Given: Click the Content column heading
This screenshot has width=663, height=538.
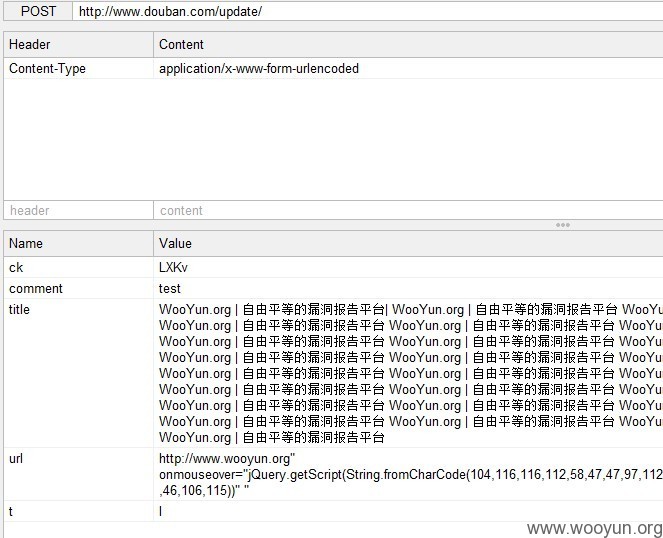Looking at the screenshot, I should click(x=408, y=44).
